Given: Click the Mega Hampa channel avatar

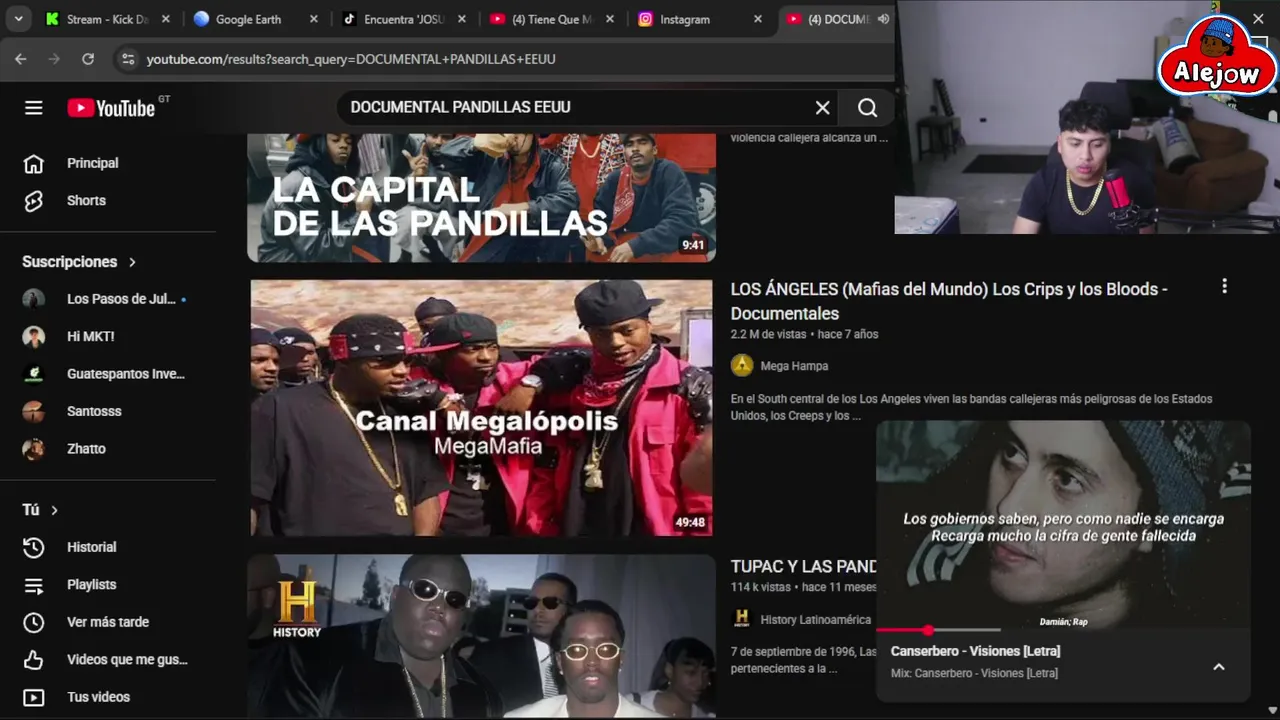Looking at the screenshot, I should pos(742,366).
